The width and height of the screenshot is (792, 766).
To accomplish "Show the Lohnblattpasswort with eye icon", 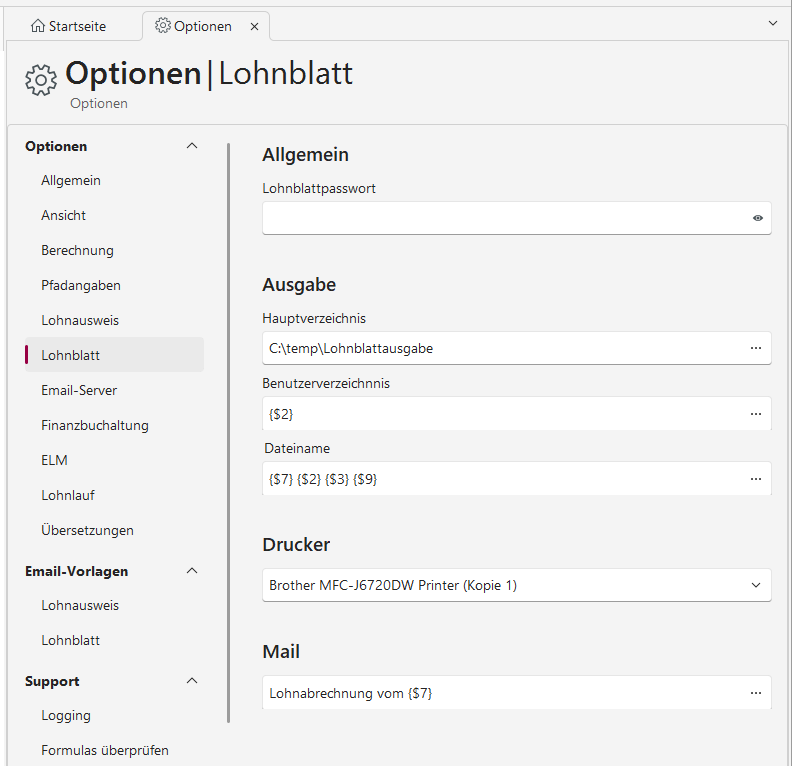I will [x=758, y=218].
